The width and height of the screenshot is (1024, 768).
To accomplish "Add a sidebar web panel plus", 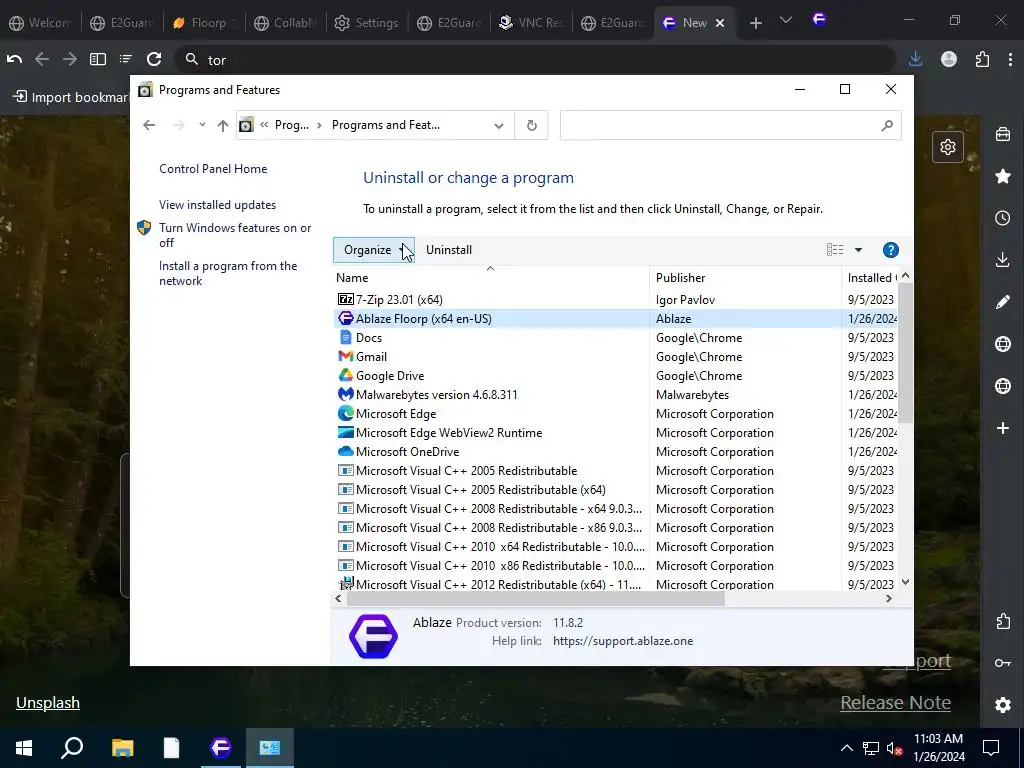I will tap(1003, 428).
